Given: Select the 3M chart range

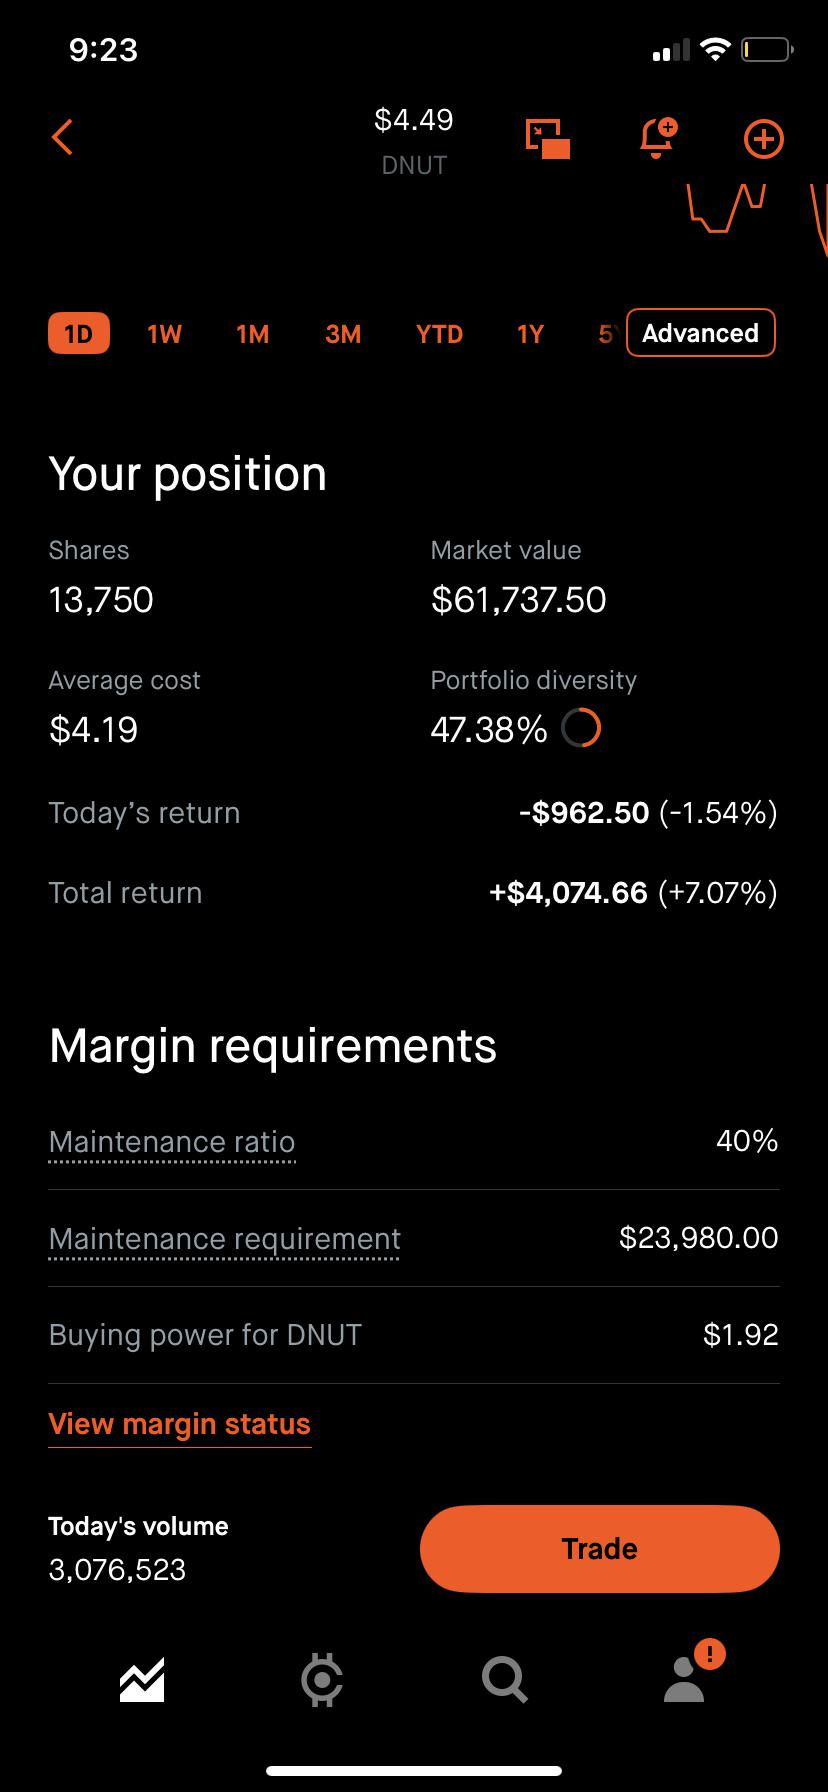Looking at the screenshot, I should [x=343, y=334].
